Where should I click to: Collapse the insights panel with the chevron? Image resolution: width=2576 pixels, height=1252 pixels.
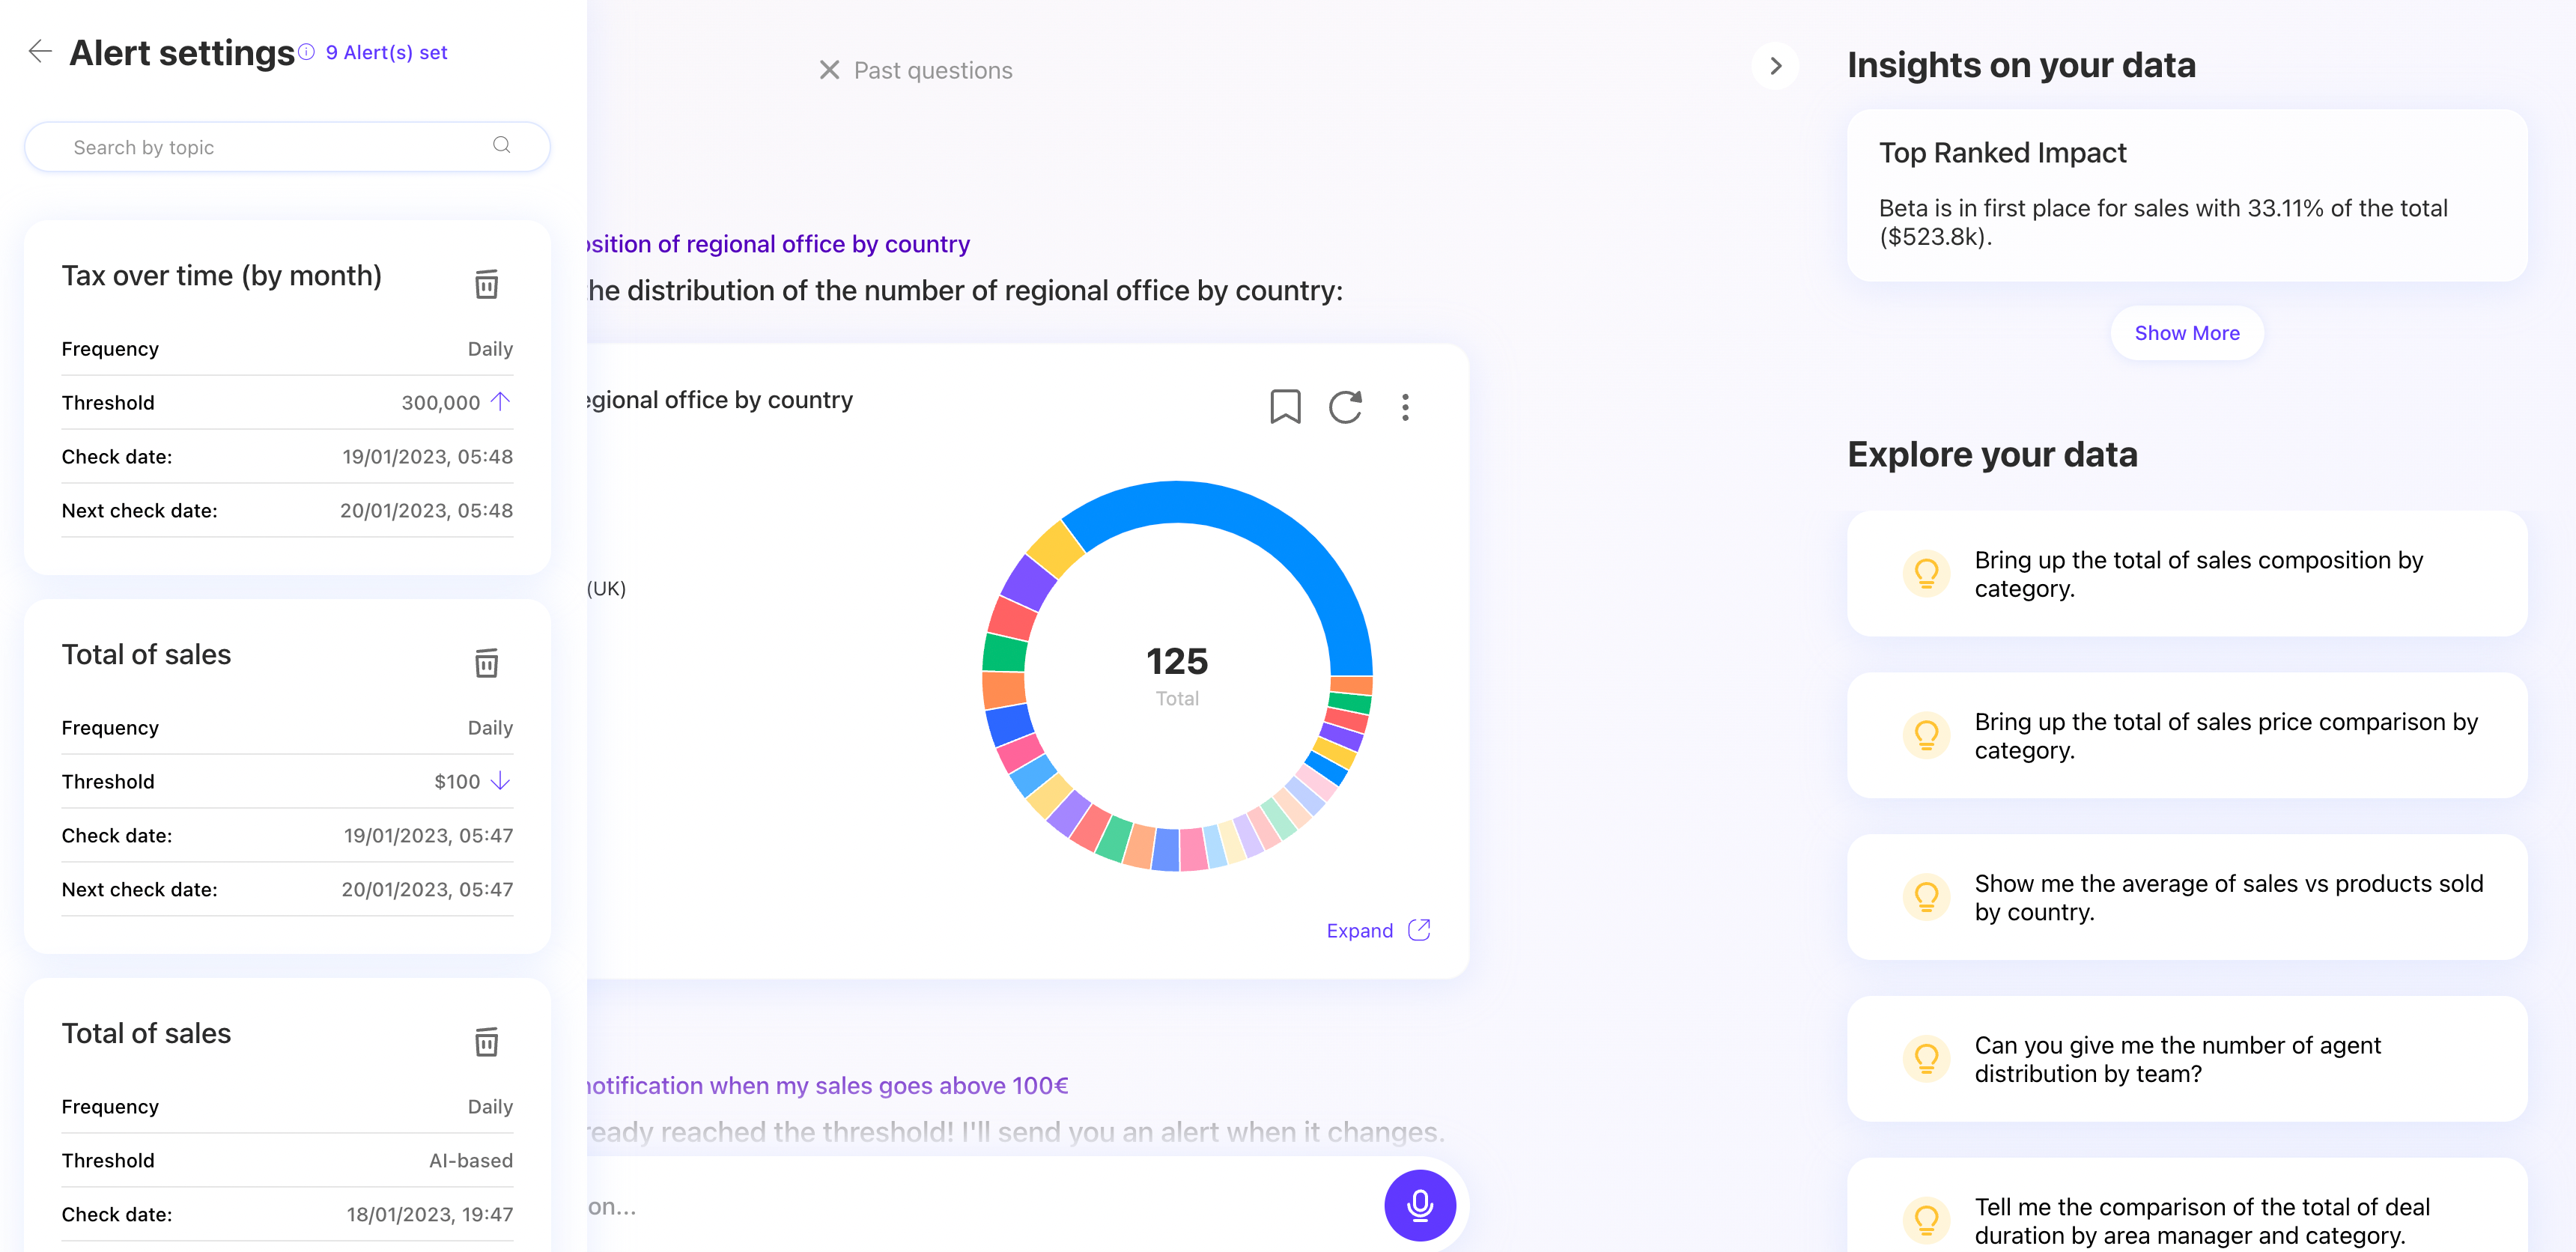tap(1776, 66)
